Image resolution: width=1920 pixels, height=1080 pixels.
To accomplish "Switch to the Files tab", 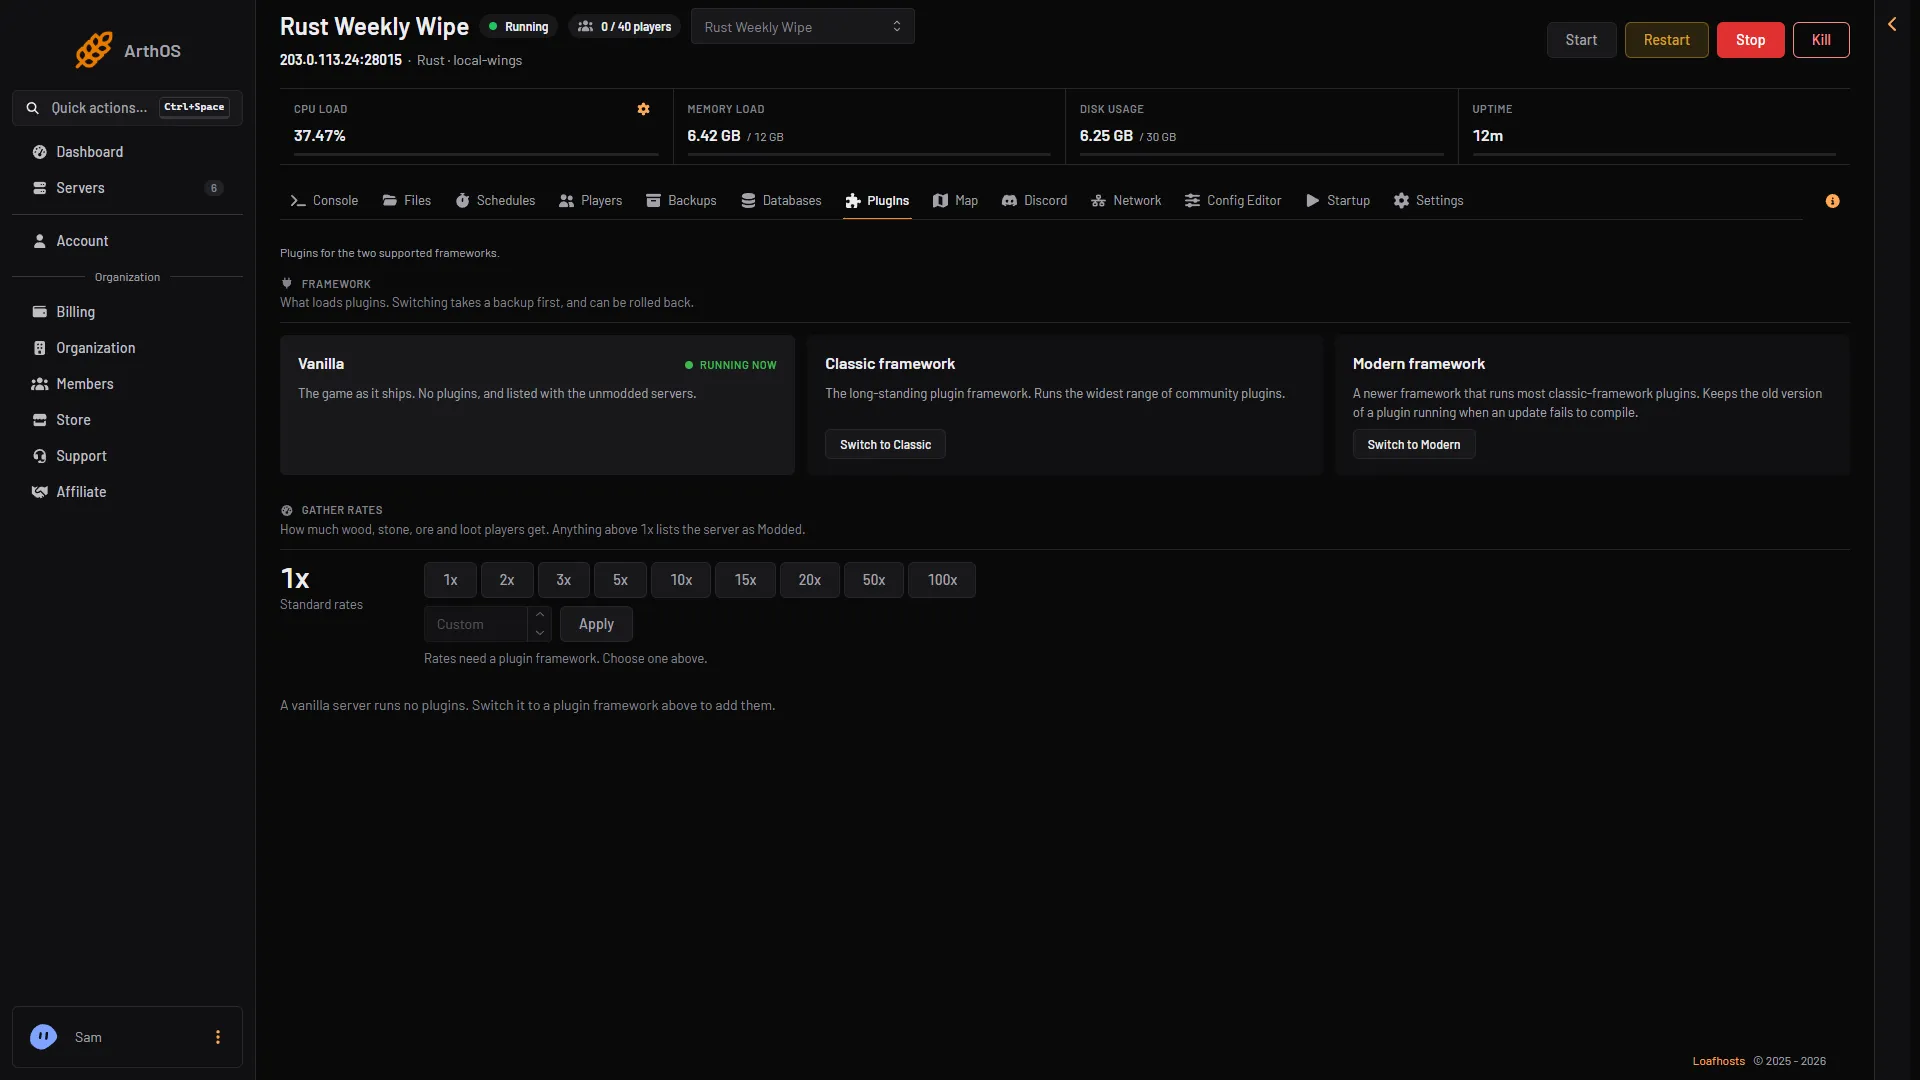I will pyautogui.click(x=407, y=201).
